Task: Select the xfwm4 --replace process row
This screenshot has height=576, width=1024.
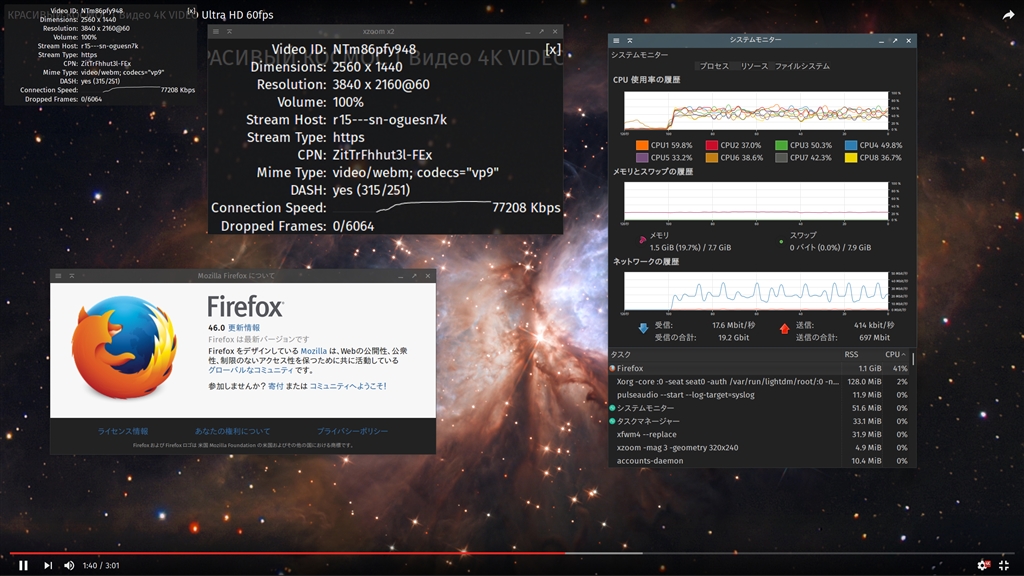Action: (759, 434)
